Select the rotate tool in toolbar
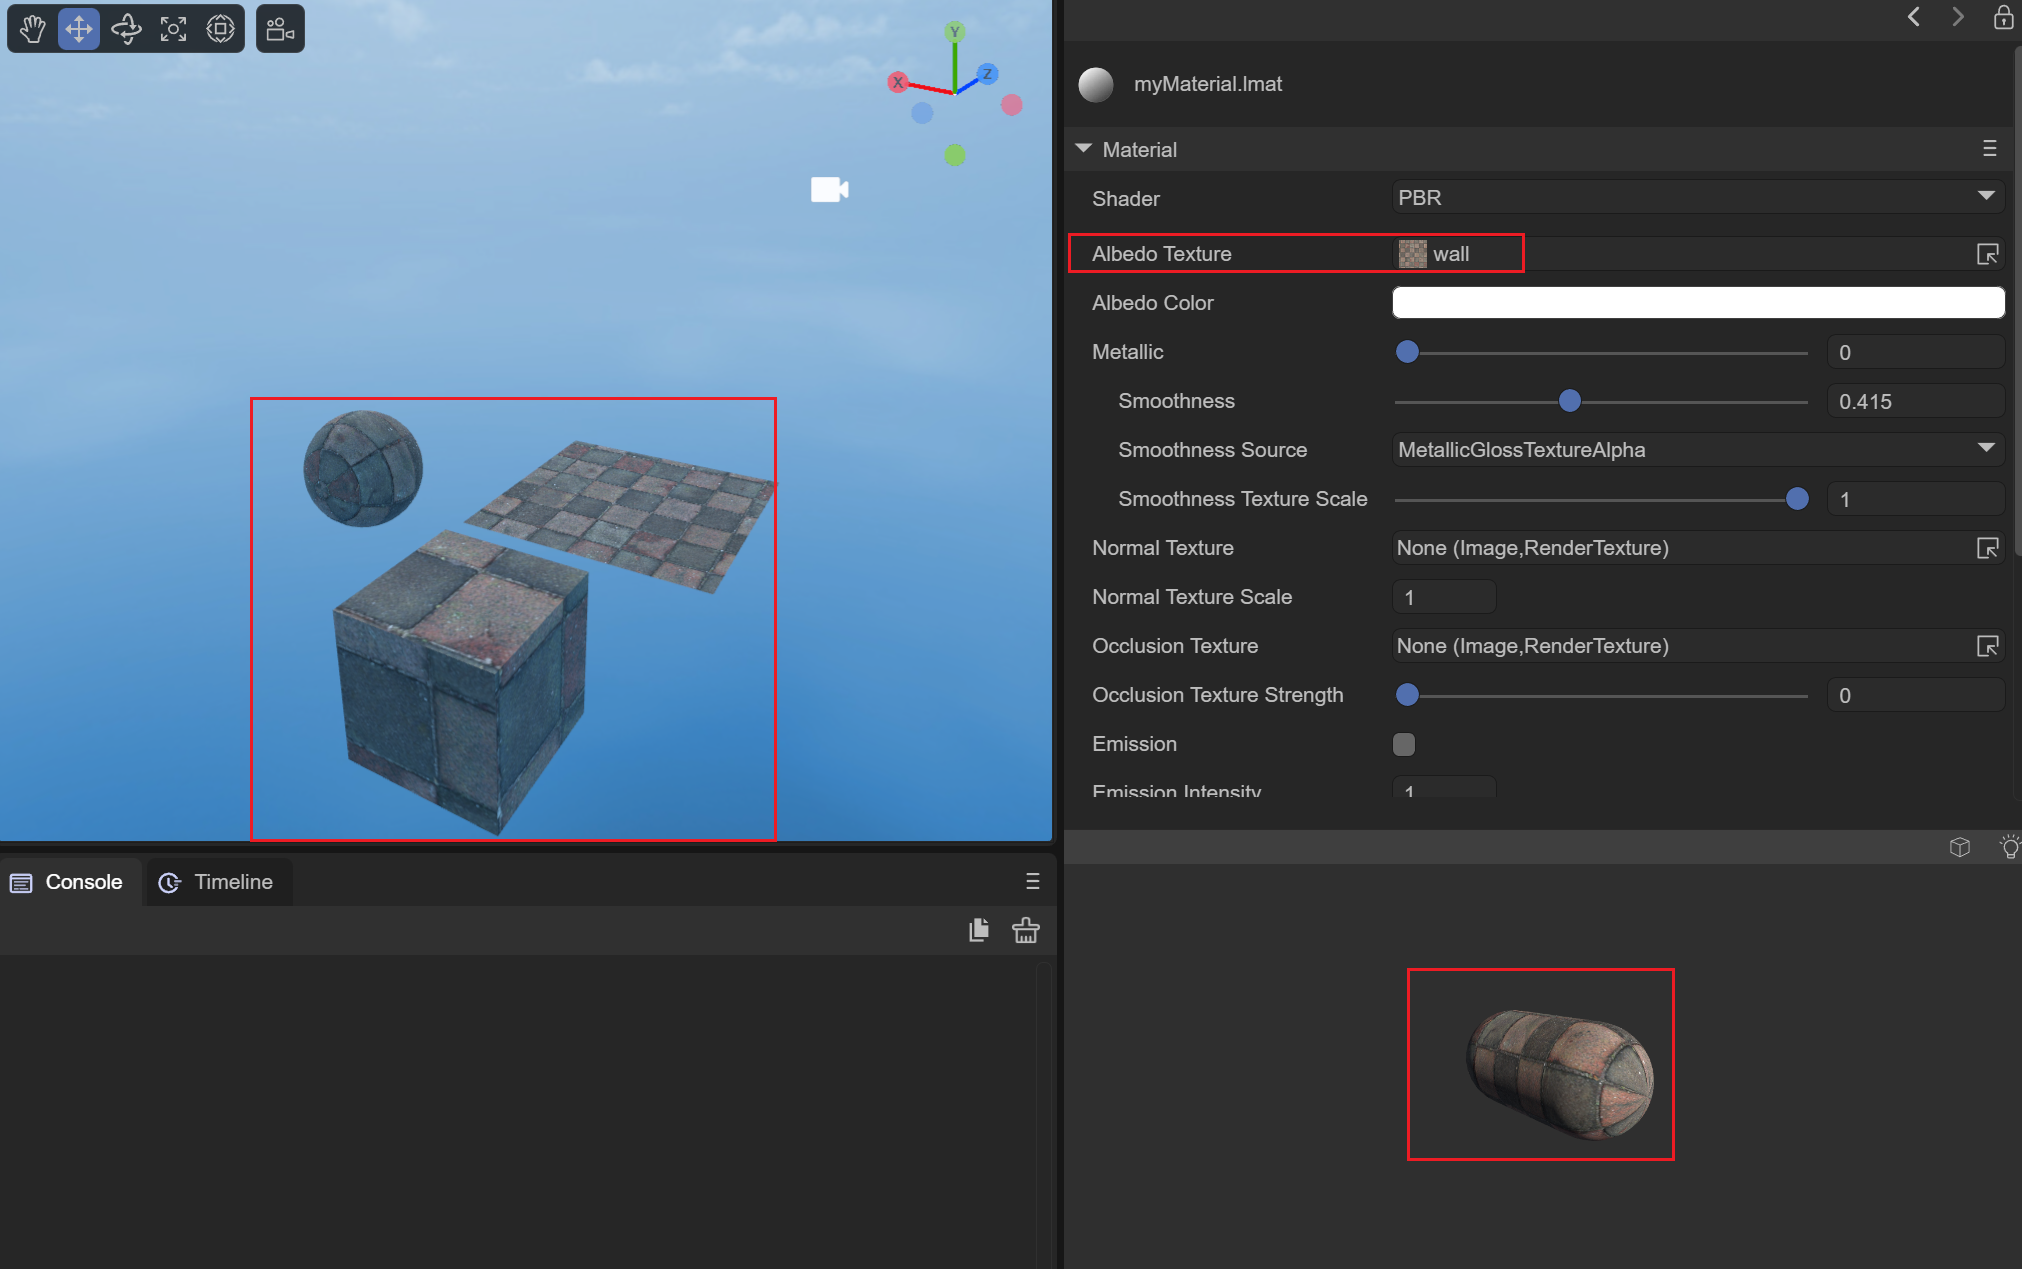 tap(126, 29)
